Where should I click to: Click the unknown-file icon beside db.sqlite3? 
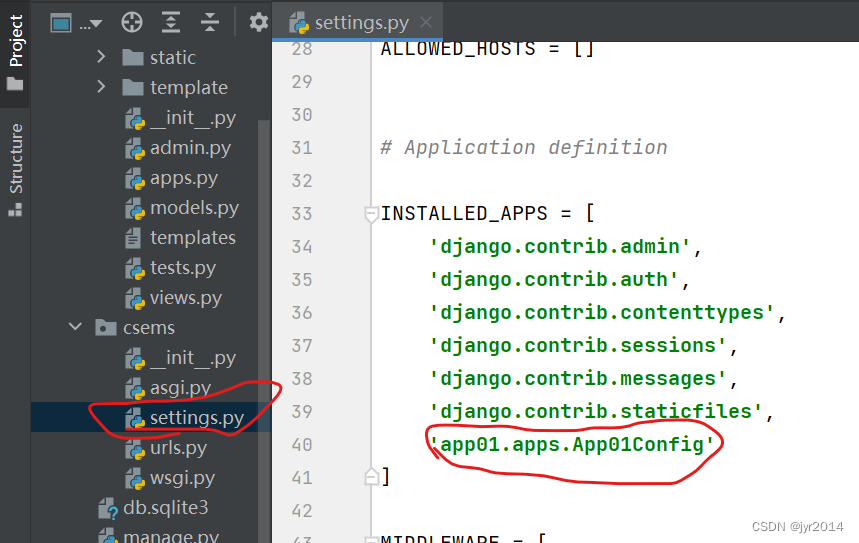tap(108, 509)
